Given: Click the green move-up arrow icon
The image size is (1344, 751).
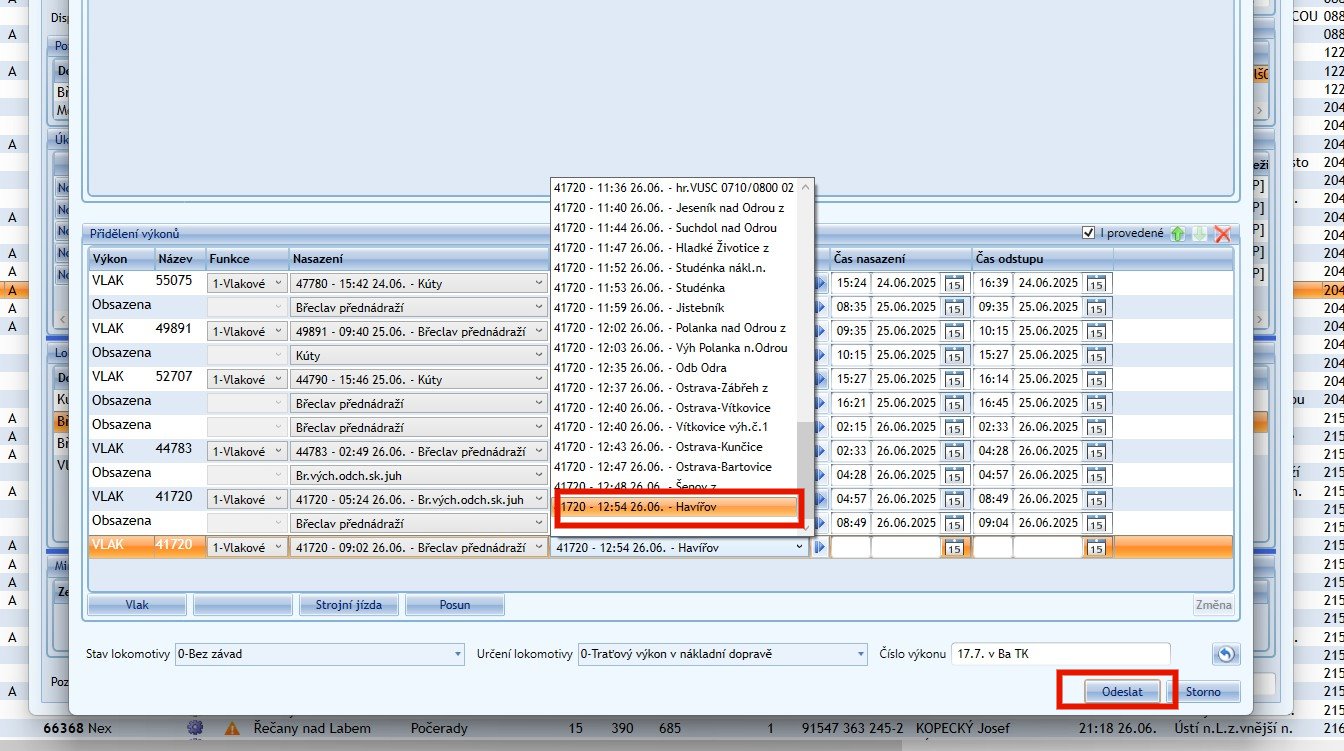Looking at the screenshot, I should 1178,234.
